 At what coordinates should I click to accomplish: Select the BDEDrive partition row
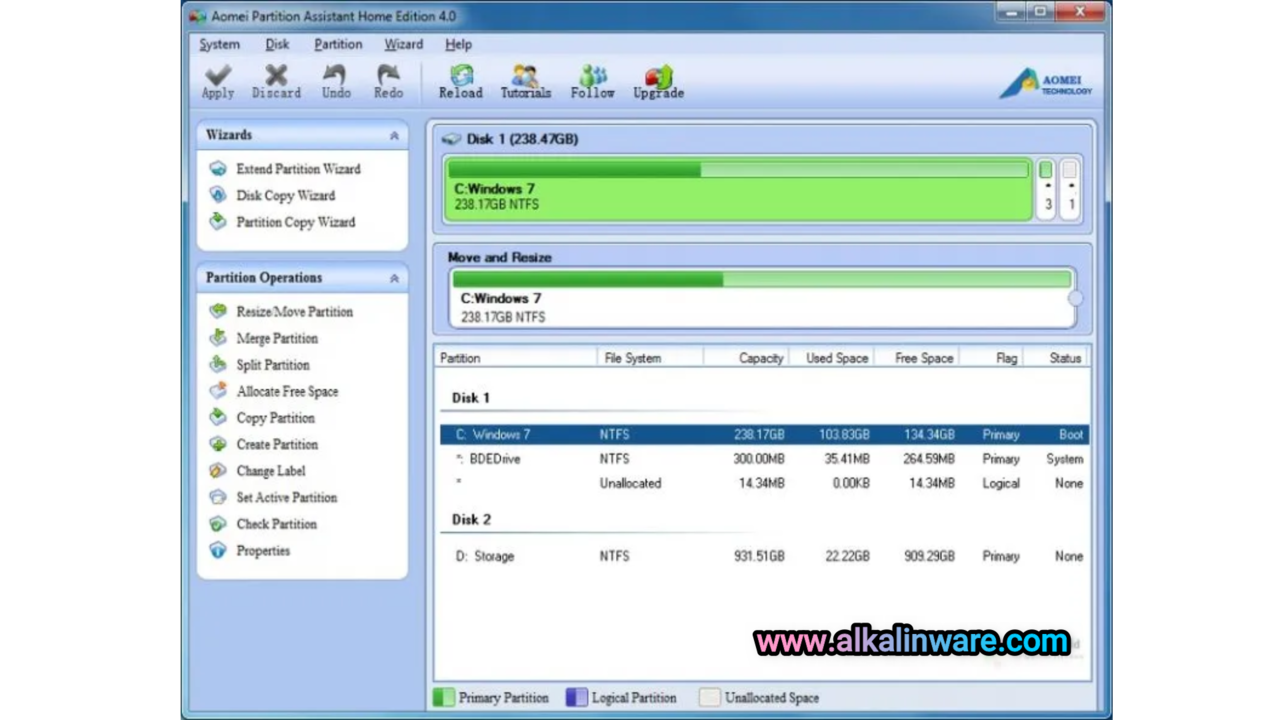[x=764, y=459]
